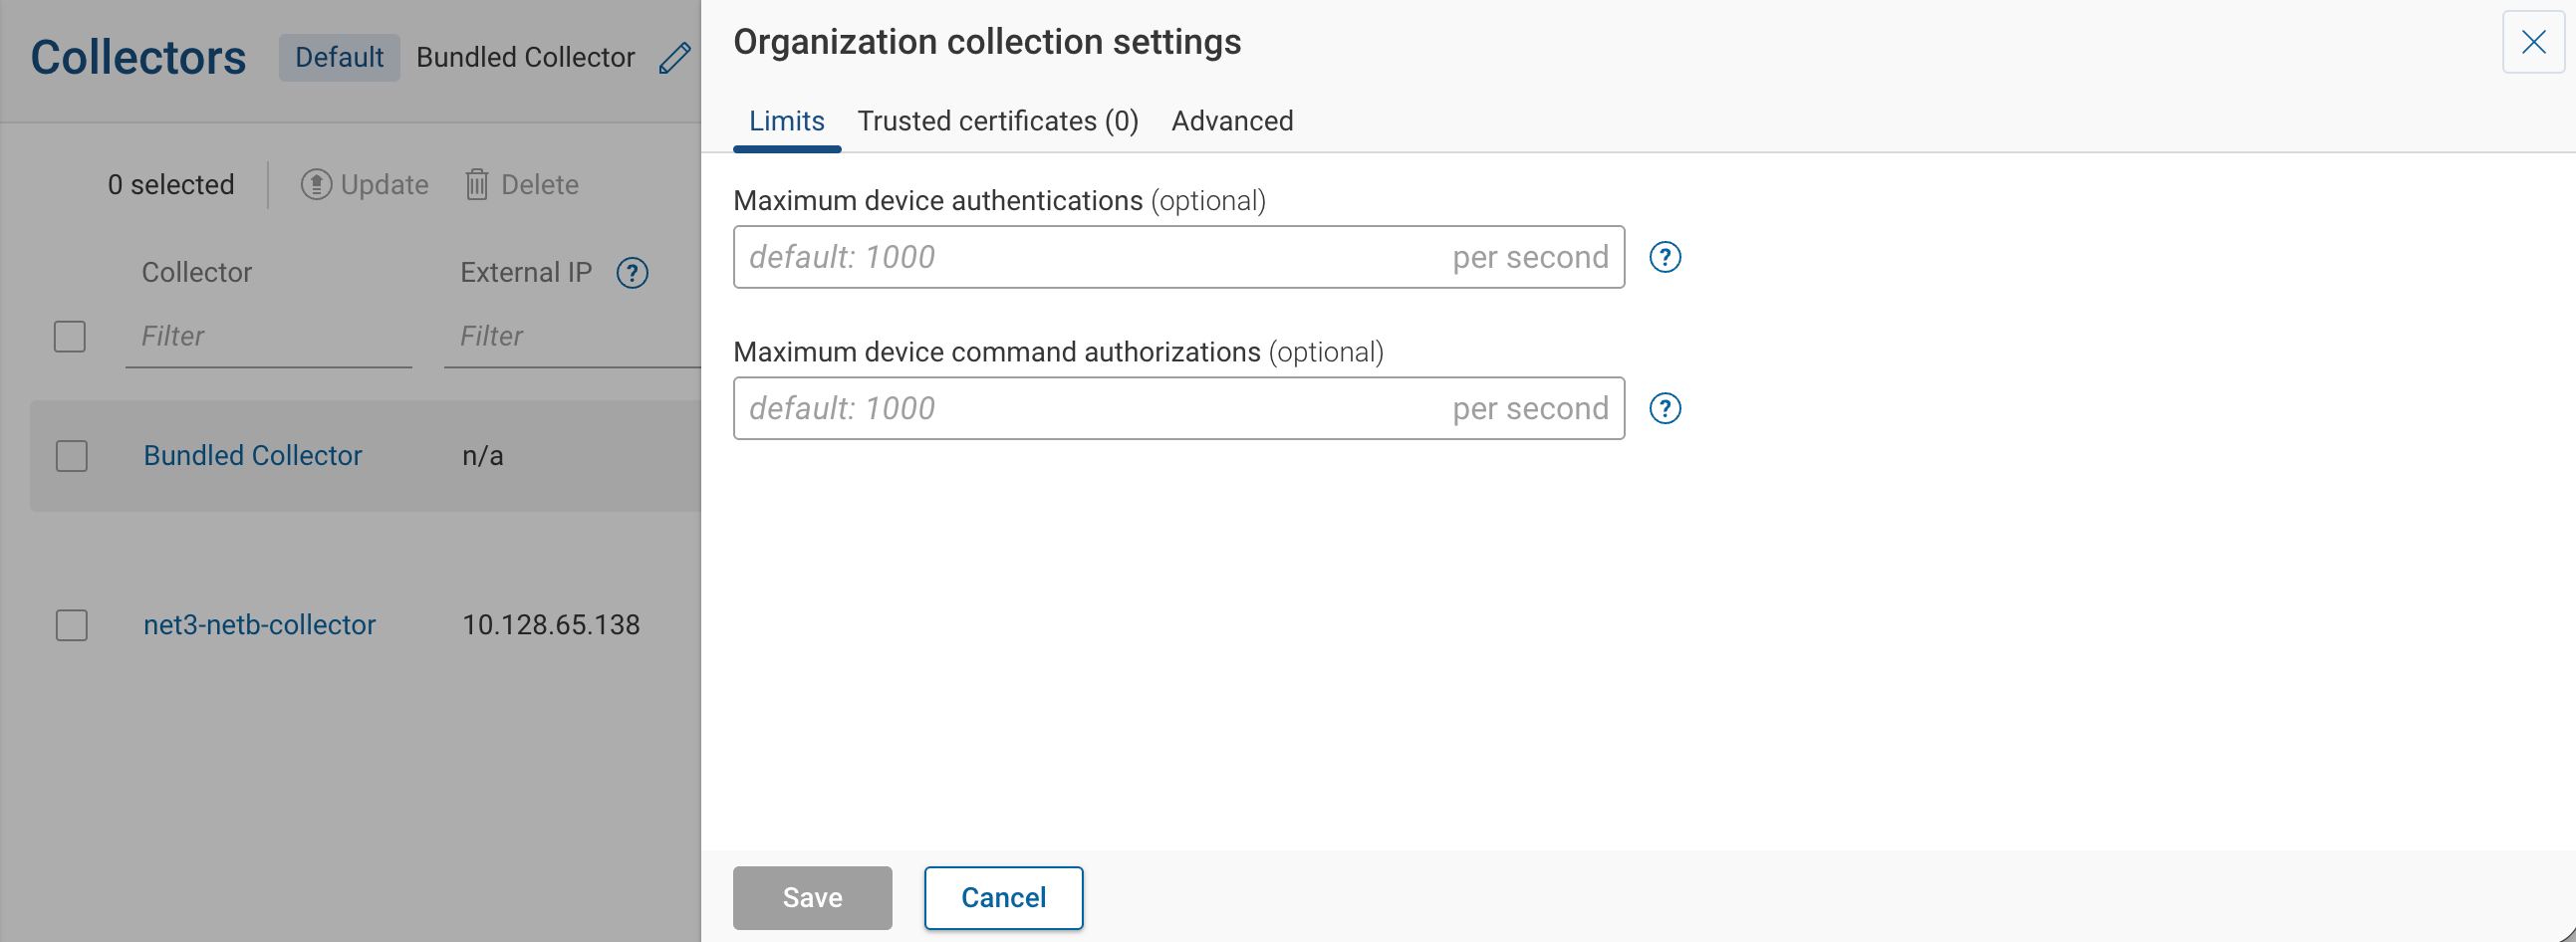This screenshot has height=942, width=2576.
Task: Click the 10.128.65.138 IP cell
Action: click(550, 624)
